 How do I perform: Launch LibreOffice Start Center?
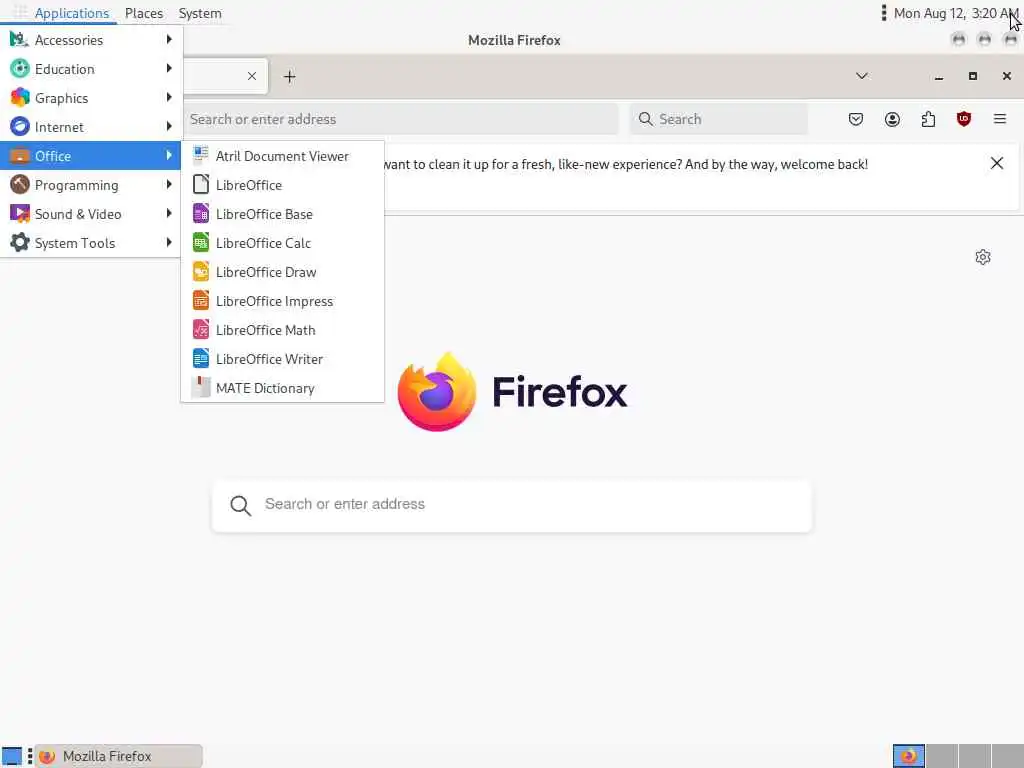(282, 185)
